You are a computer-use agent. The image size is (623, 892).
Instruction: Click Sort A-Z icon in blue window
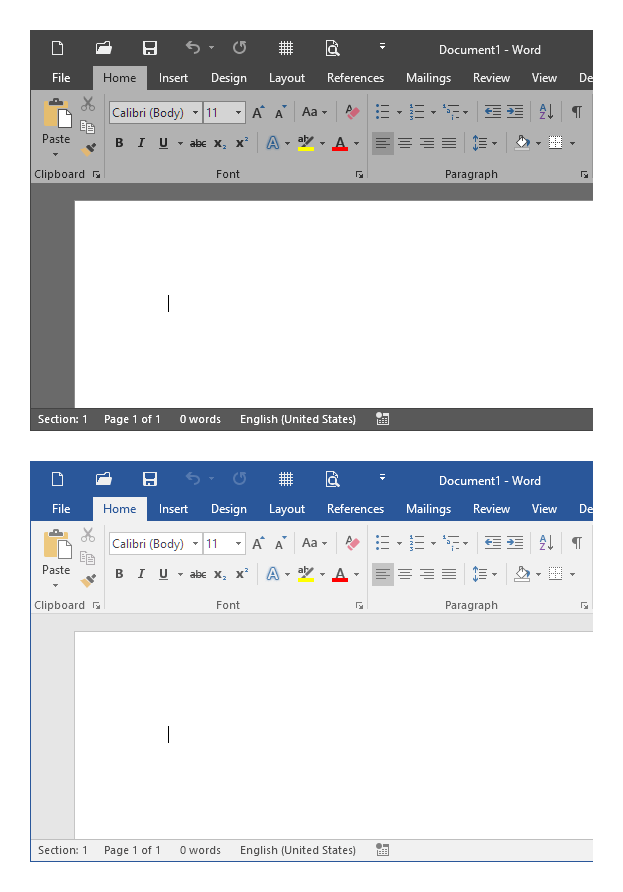tap(546, 543)
